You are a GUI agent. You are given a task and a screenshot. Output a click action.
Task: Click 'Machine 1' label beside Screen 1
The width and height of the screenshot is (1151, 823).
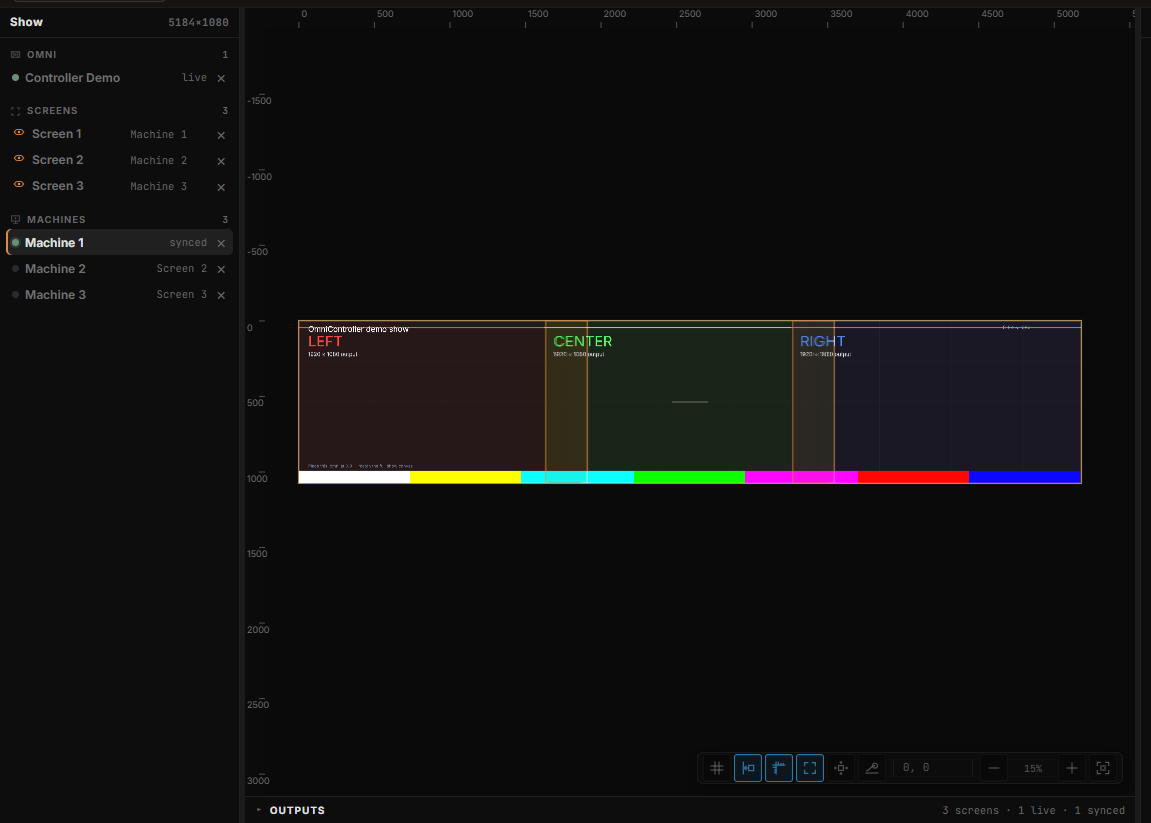(x=159, y=134)
